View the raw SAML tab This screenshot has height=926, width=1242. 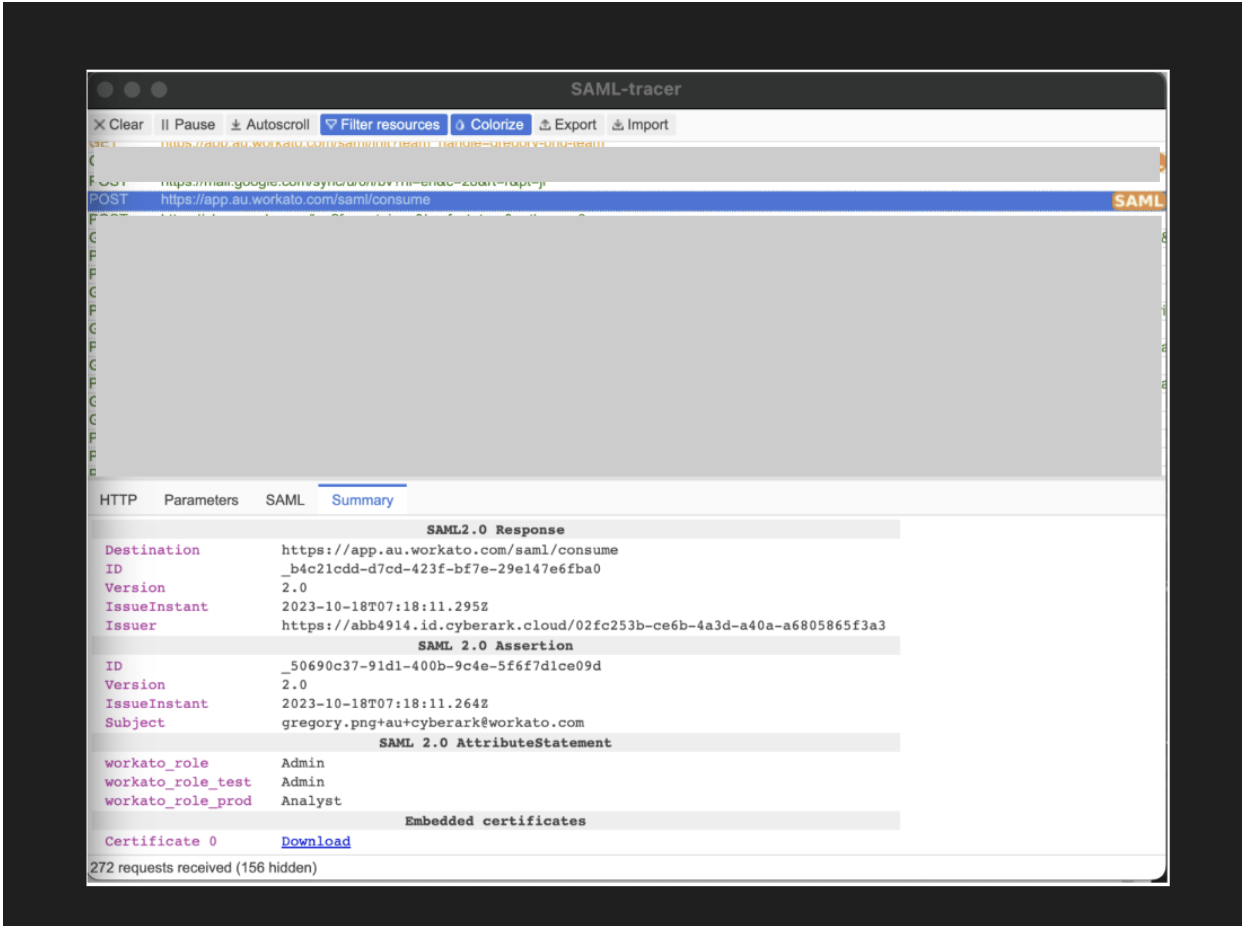point(284,499)
